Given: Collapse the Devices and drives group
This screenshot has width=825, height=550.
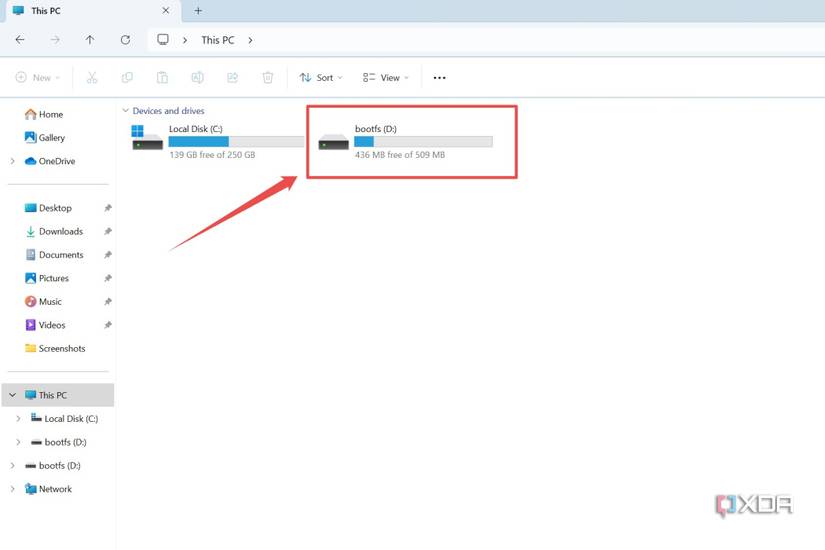Looking at the screenshot, I should pos(125,111).
